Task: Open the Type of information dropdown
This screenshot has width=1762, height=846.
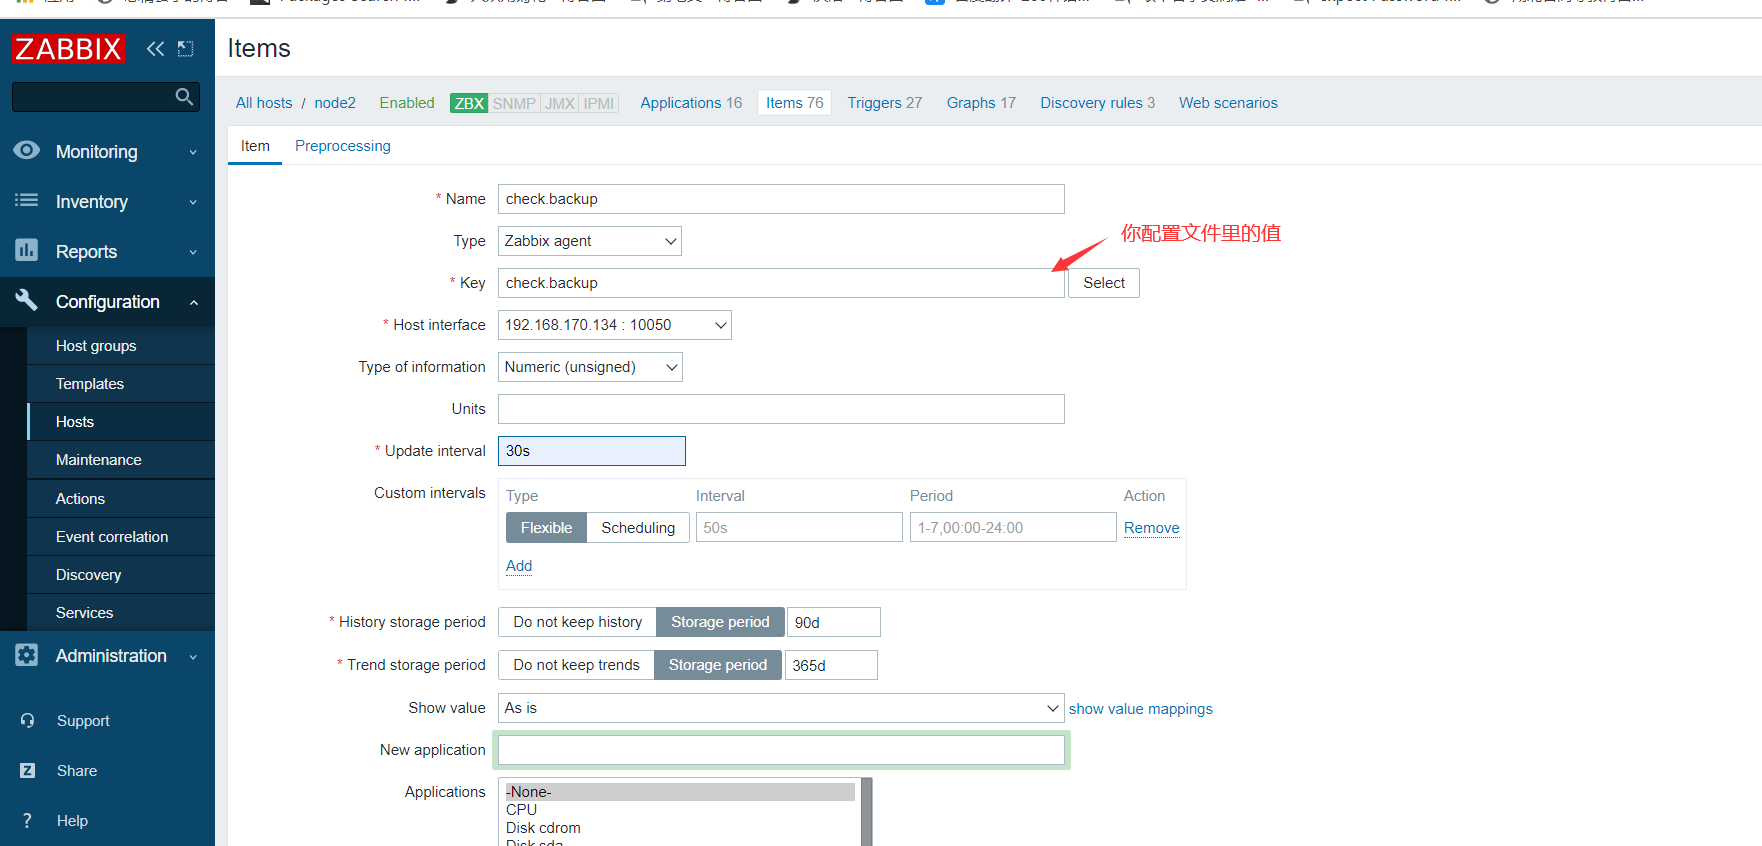Action: coord(590,367)
